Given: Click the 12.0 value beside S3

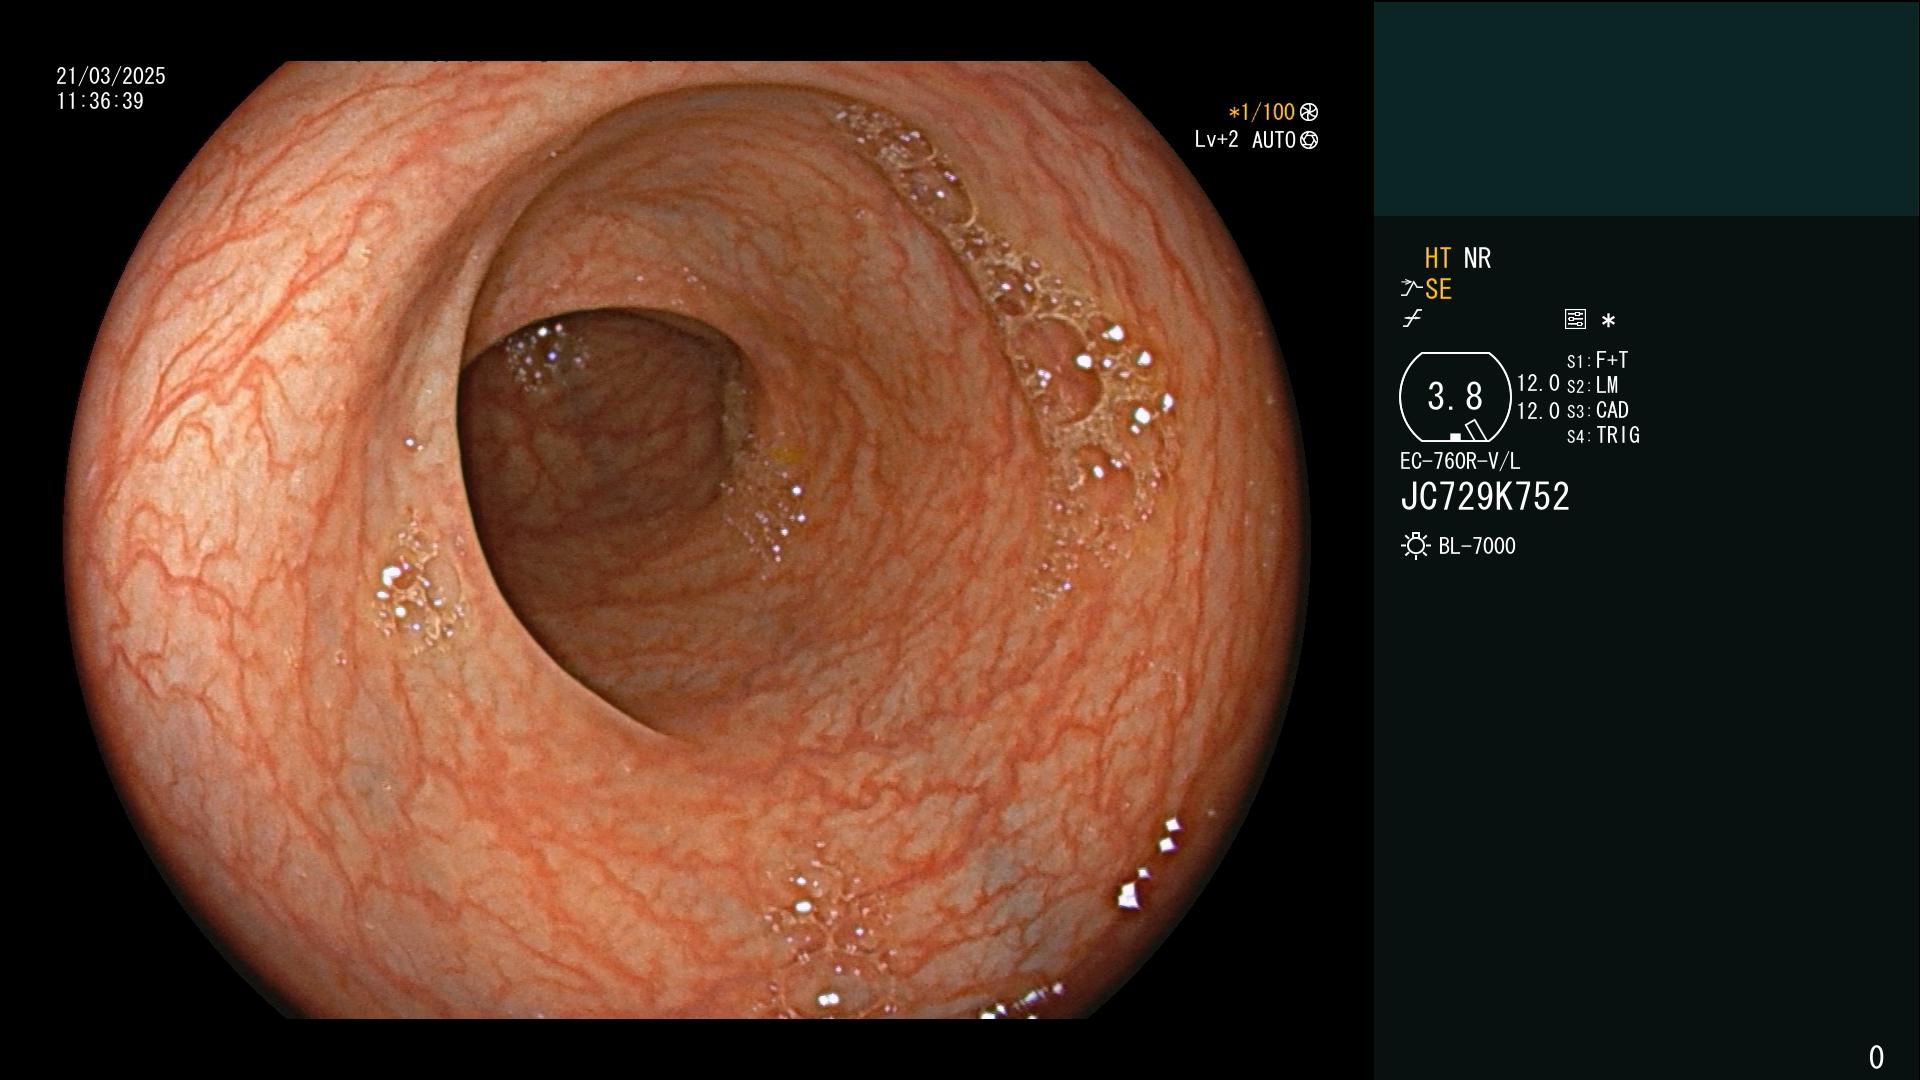Looking at the screenshot, I should tap(1538, 410).
